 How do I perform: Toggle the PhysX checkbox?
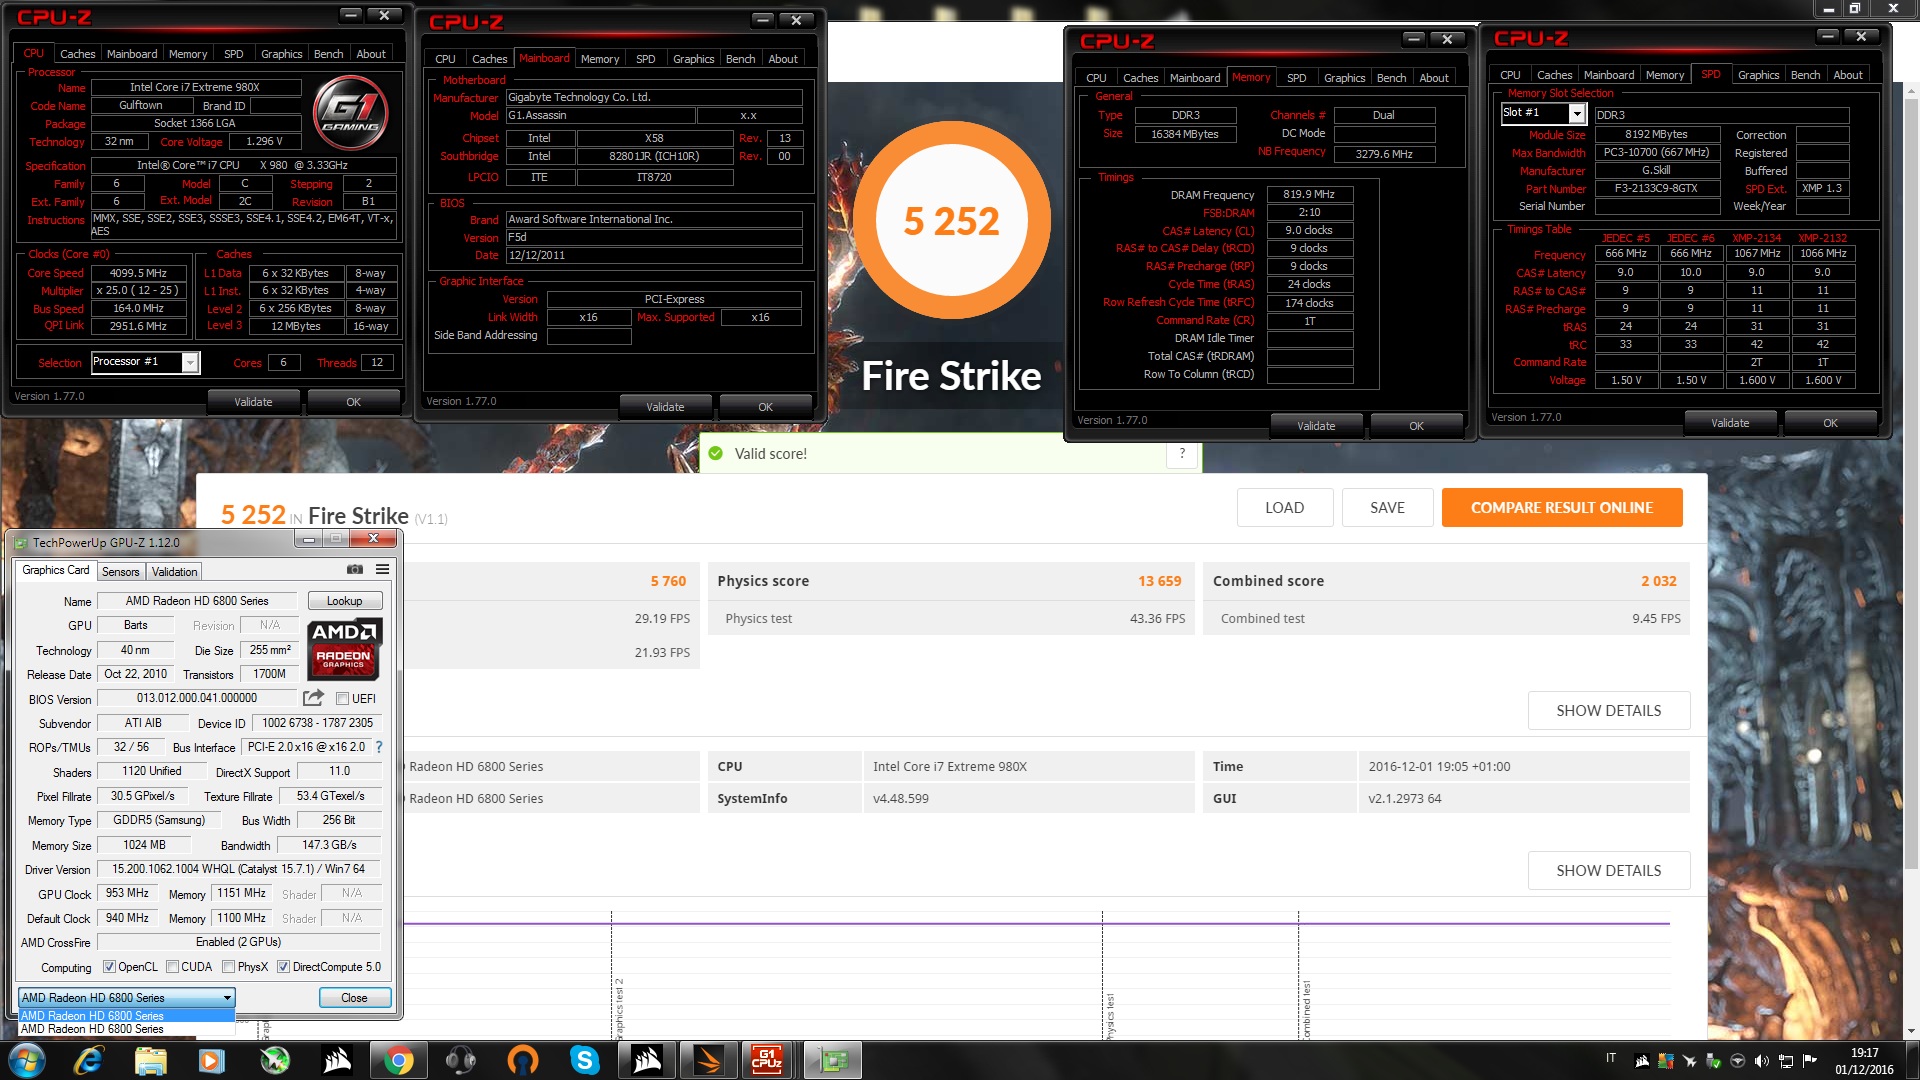pyautogui.click(x=228, y=967)
